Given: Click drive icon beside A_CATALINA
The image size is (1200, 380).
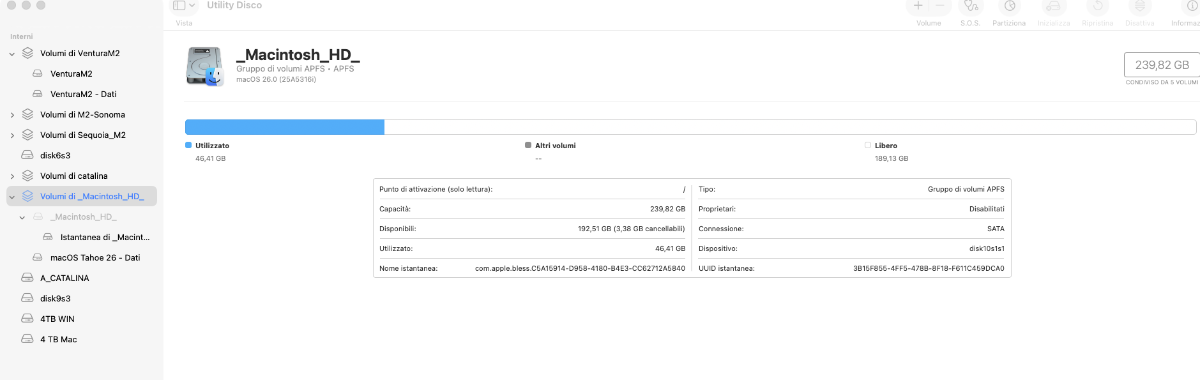Looking at the screenshot, I should (28, 278).
